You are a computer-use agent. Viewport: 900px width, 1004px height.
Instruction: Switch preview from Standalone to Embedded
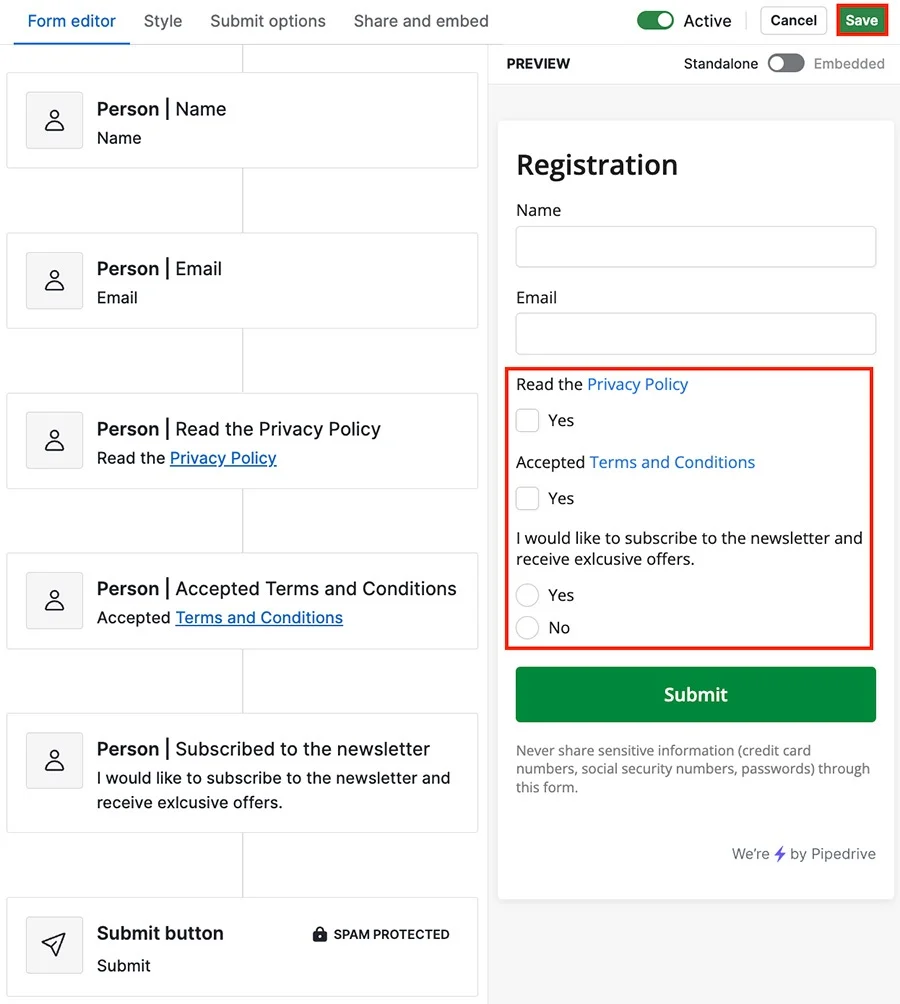(x=786, y=63)
